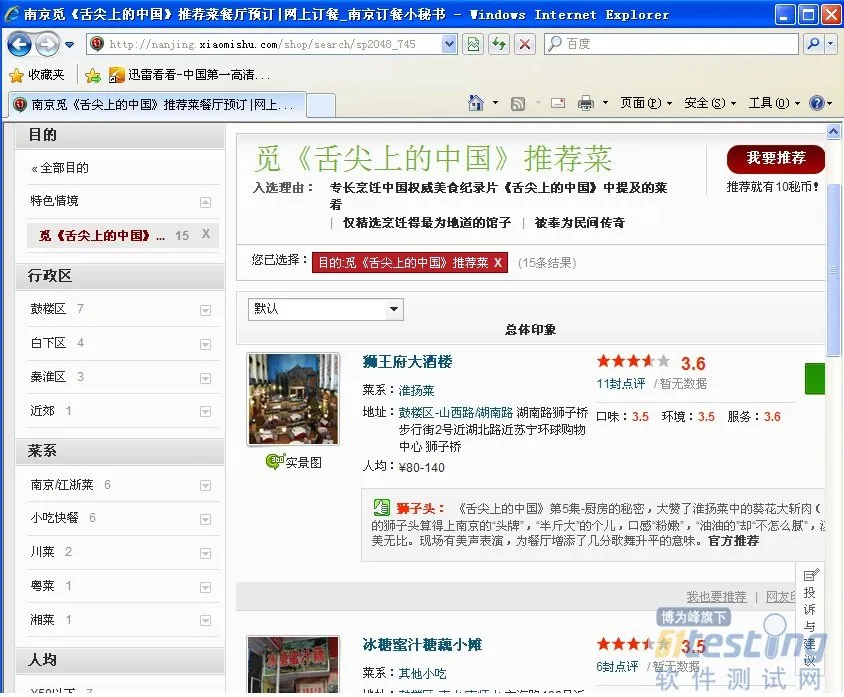844x697 pixels.
Task: Click the add to favorites bar icon
Action: (93, 75)
